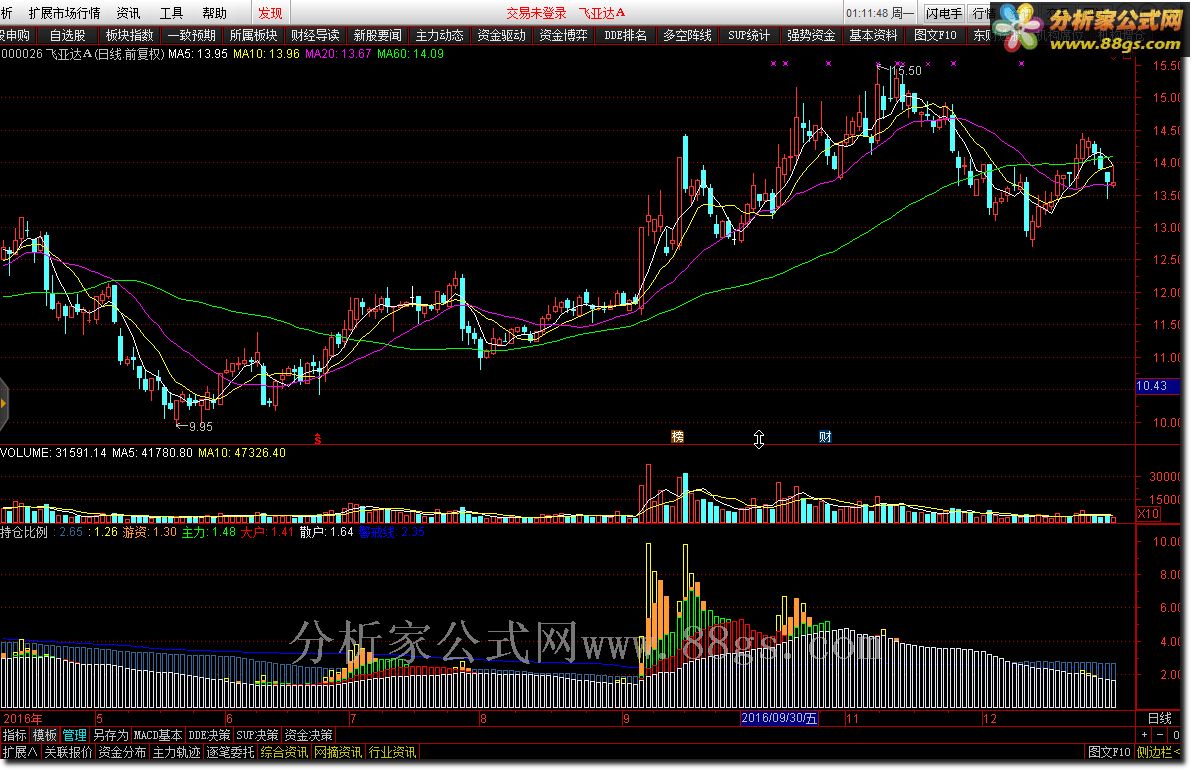The width and height of the screenshot is (1192, 770).
Task: Select the 主力动态 toolbar button
Action: coord(439,35)
